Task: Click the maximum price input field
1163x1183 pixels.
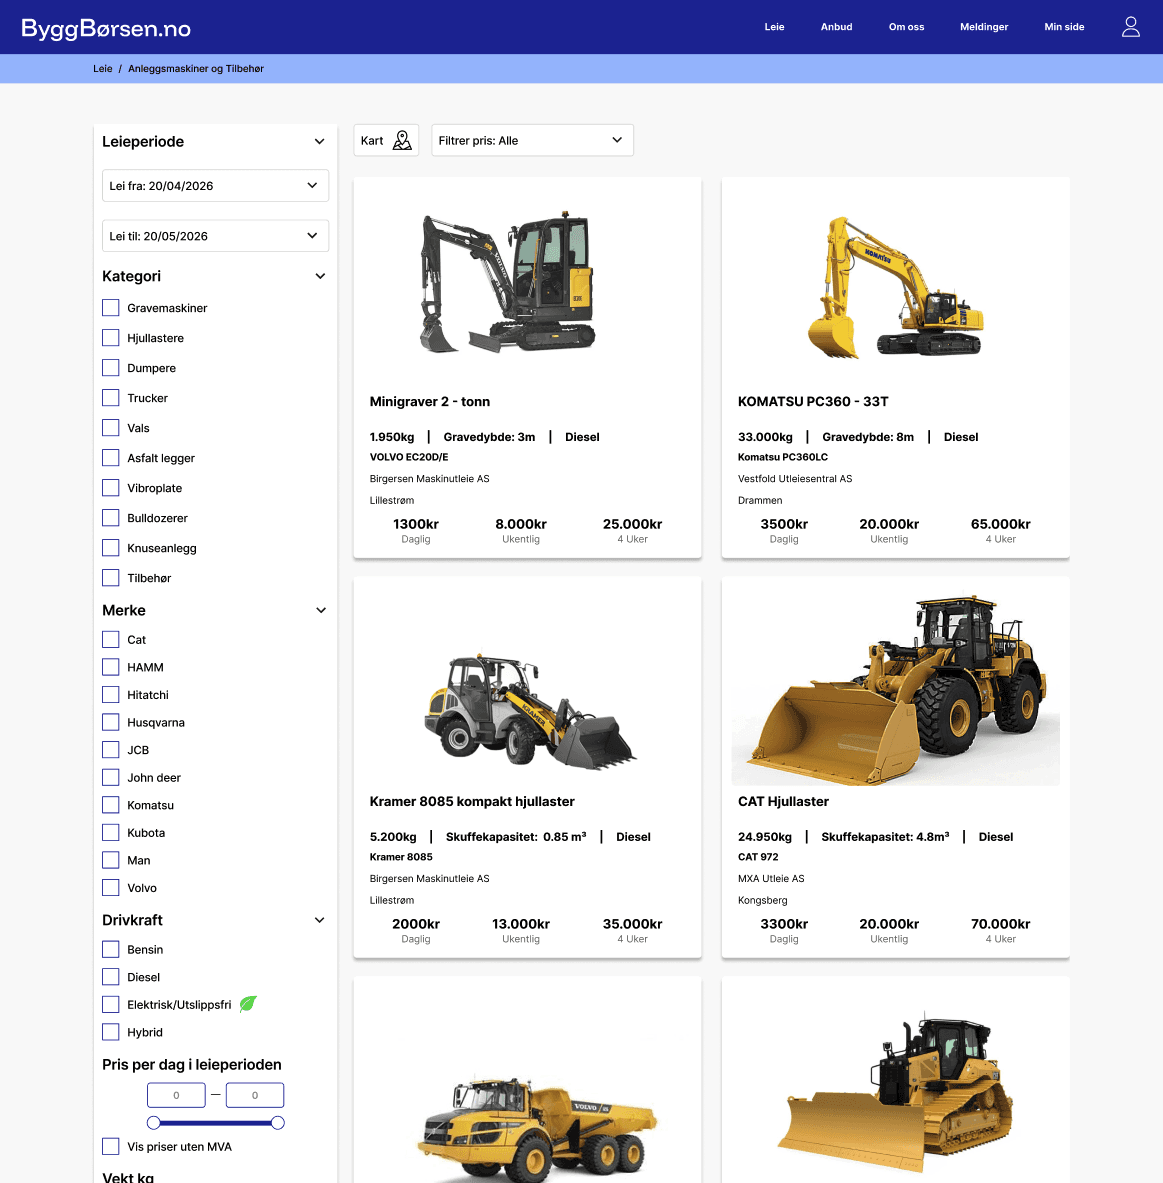Action: click(255, 1095)
